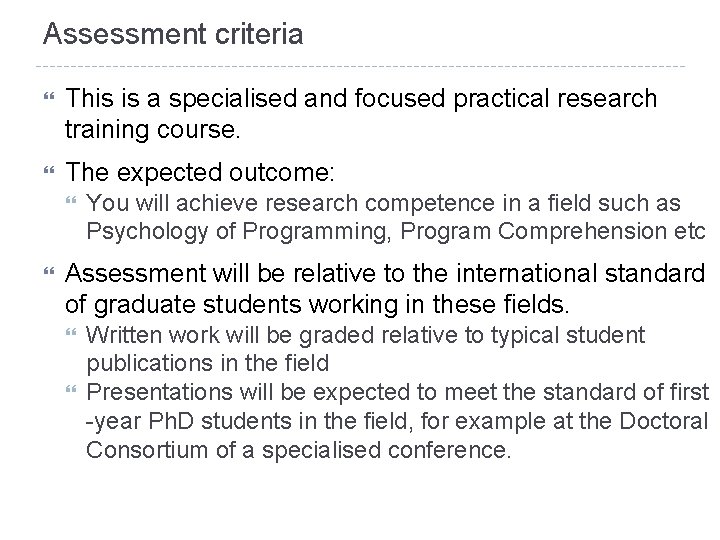The height and width of the screenshot is (540, 720).
Task: Click the sub-bullet before "Written work will be graded"
Action: pos(70,334)
